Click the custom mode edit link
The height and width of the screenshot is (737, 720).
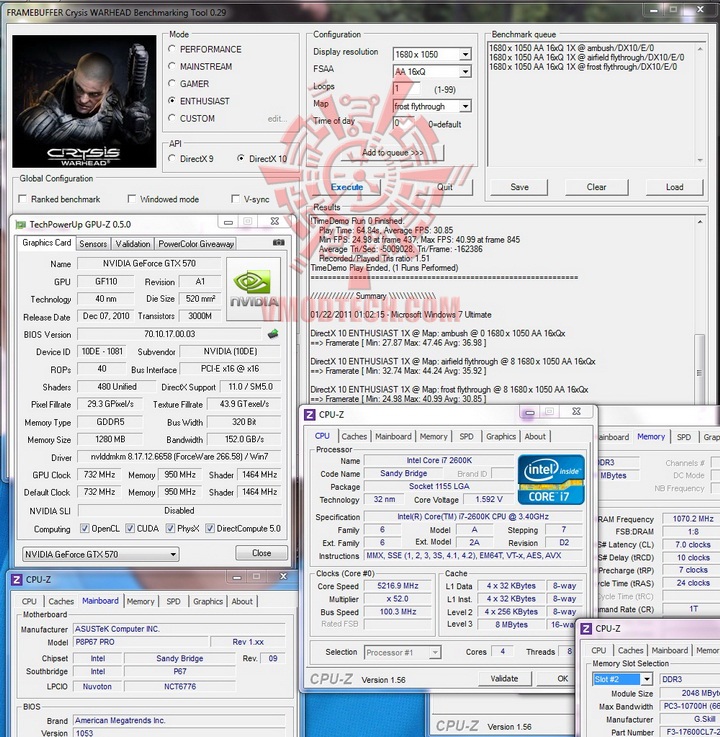point(277,118)
